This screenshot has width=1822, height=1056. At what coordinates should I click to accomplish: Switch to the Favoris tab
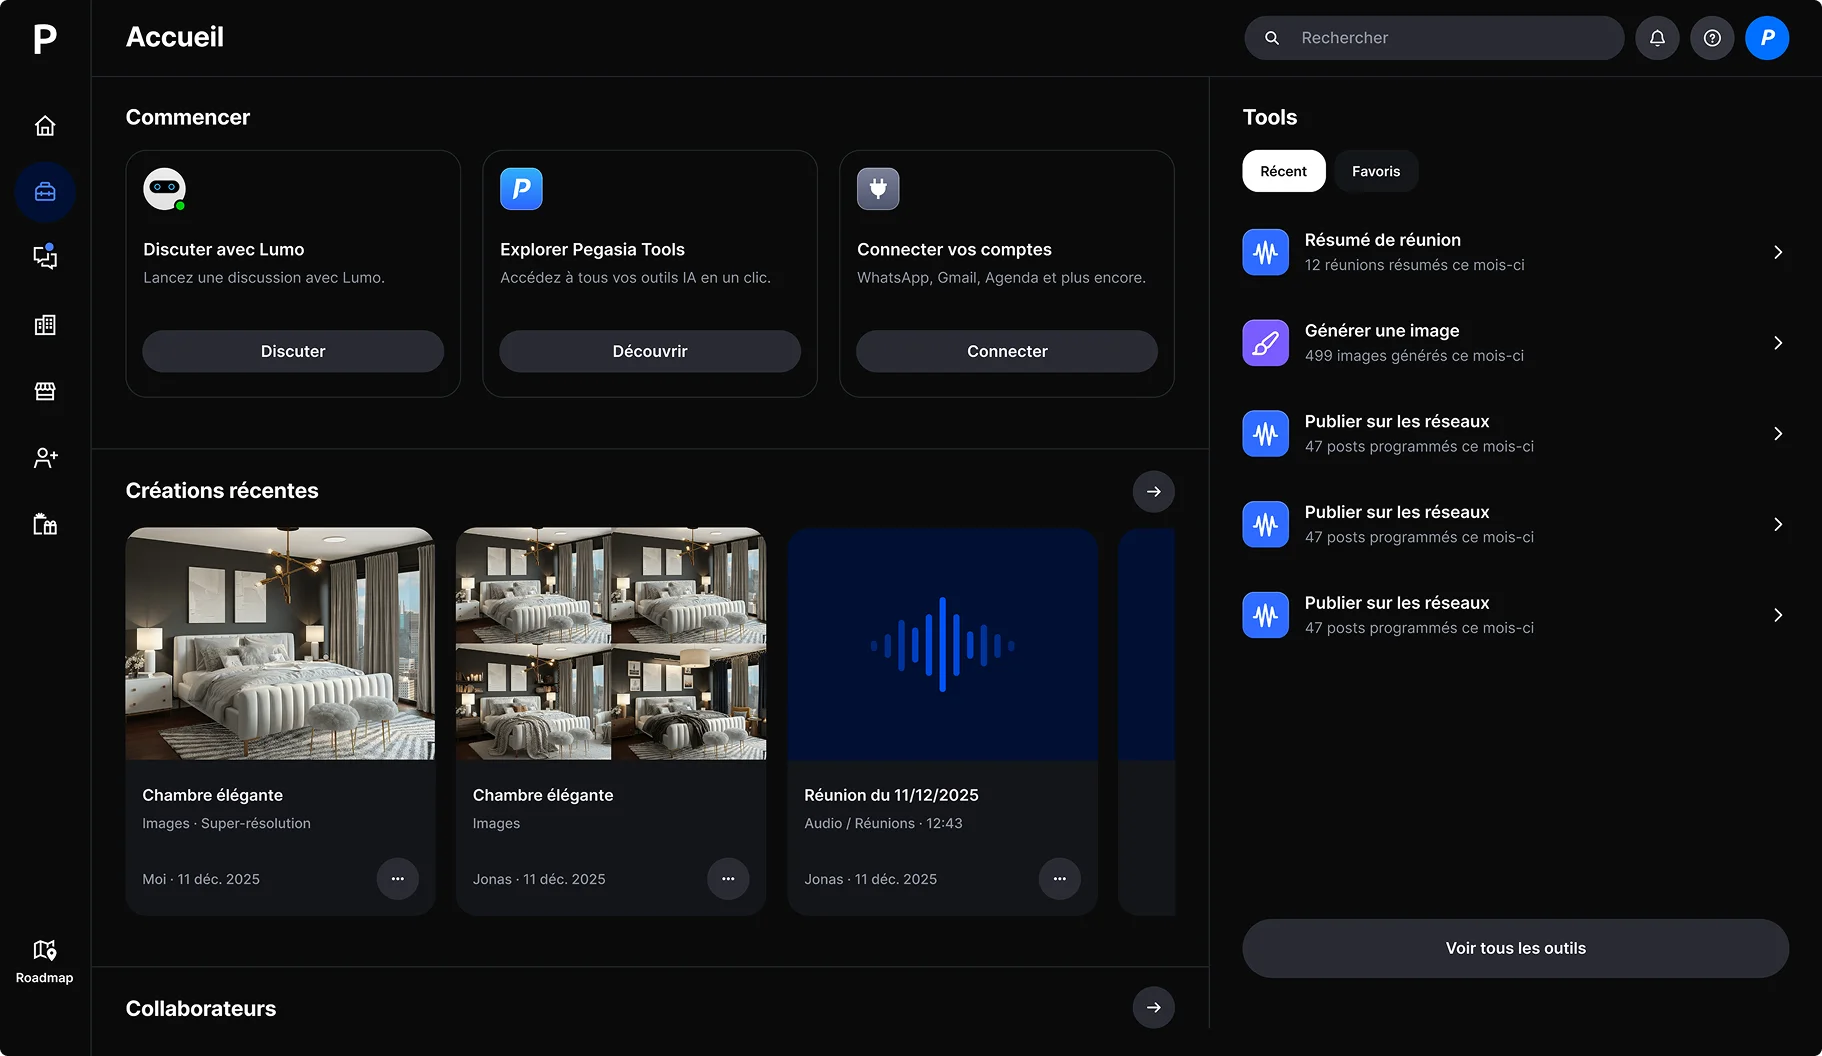tap(1375, 171)
